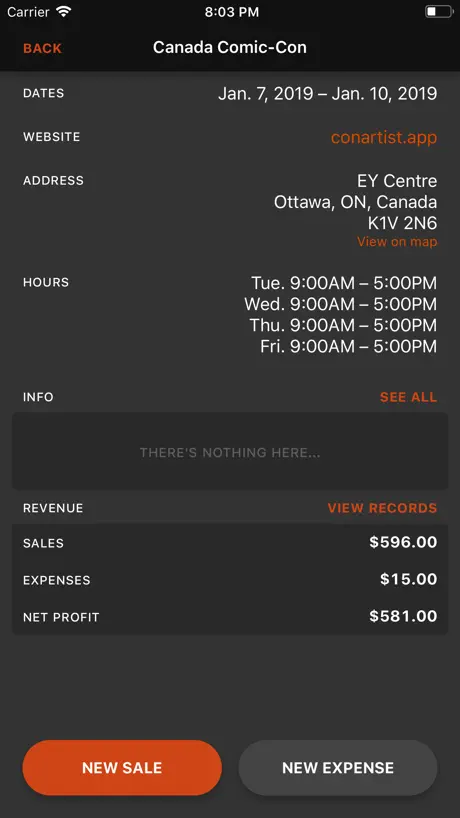Tap SEE ALL in Info section
This screenshot has height=818, width=460.
point(408,397)
